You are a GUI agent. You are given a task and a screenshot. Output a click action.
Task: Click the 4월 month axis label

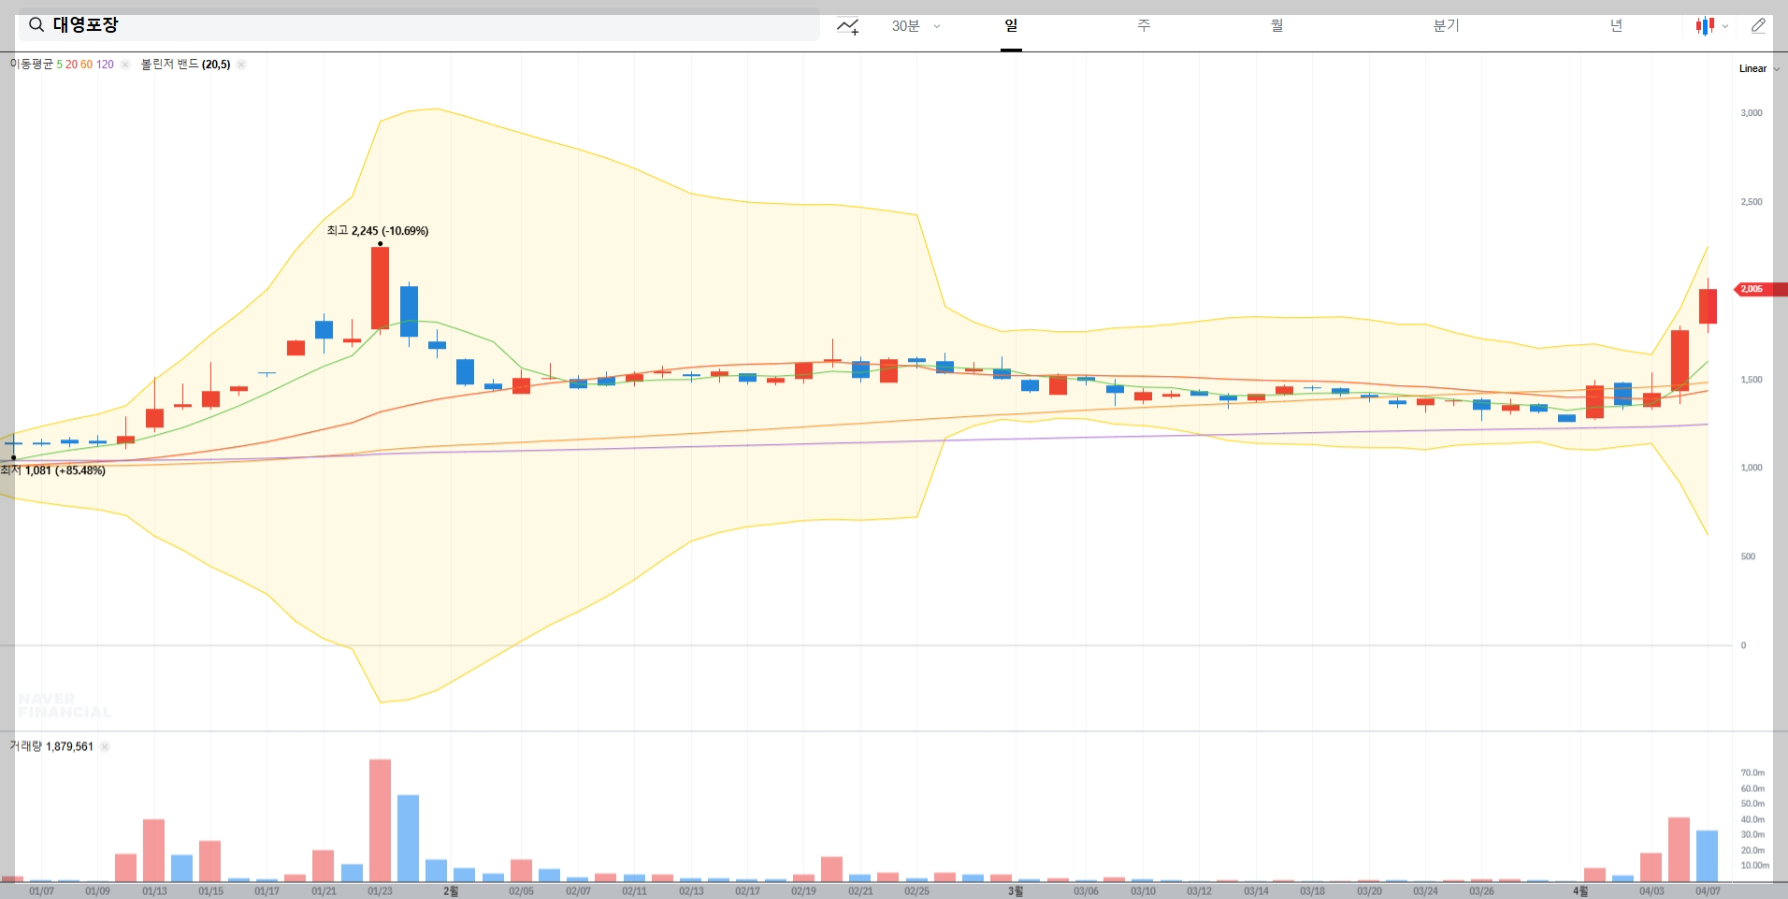pyautogui.click(x=1580, y=891)
